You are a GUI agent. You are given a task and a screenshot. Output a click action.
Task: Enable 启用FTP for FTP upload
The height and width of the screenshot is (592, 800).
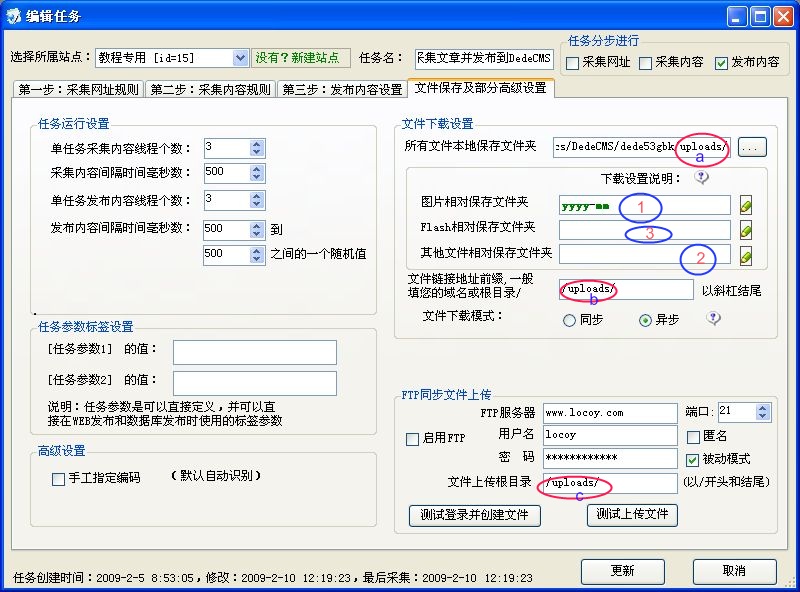tap(414, 439)
